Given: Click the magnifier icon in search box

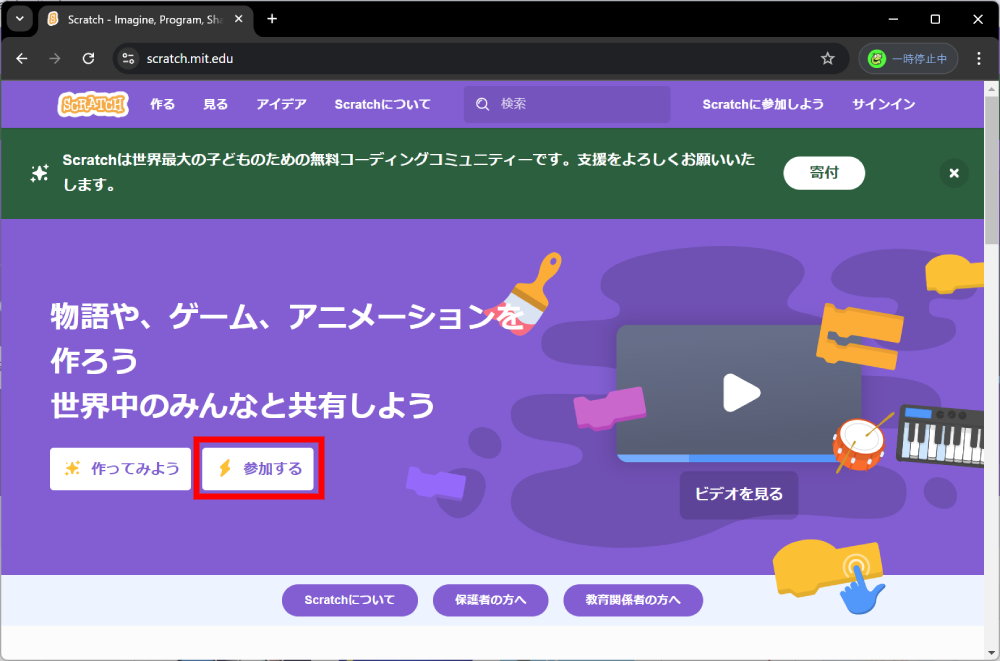Looking at the screenshot, I should coord(483,104).
